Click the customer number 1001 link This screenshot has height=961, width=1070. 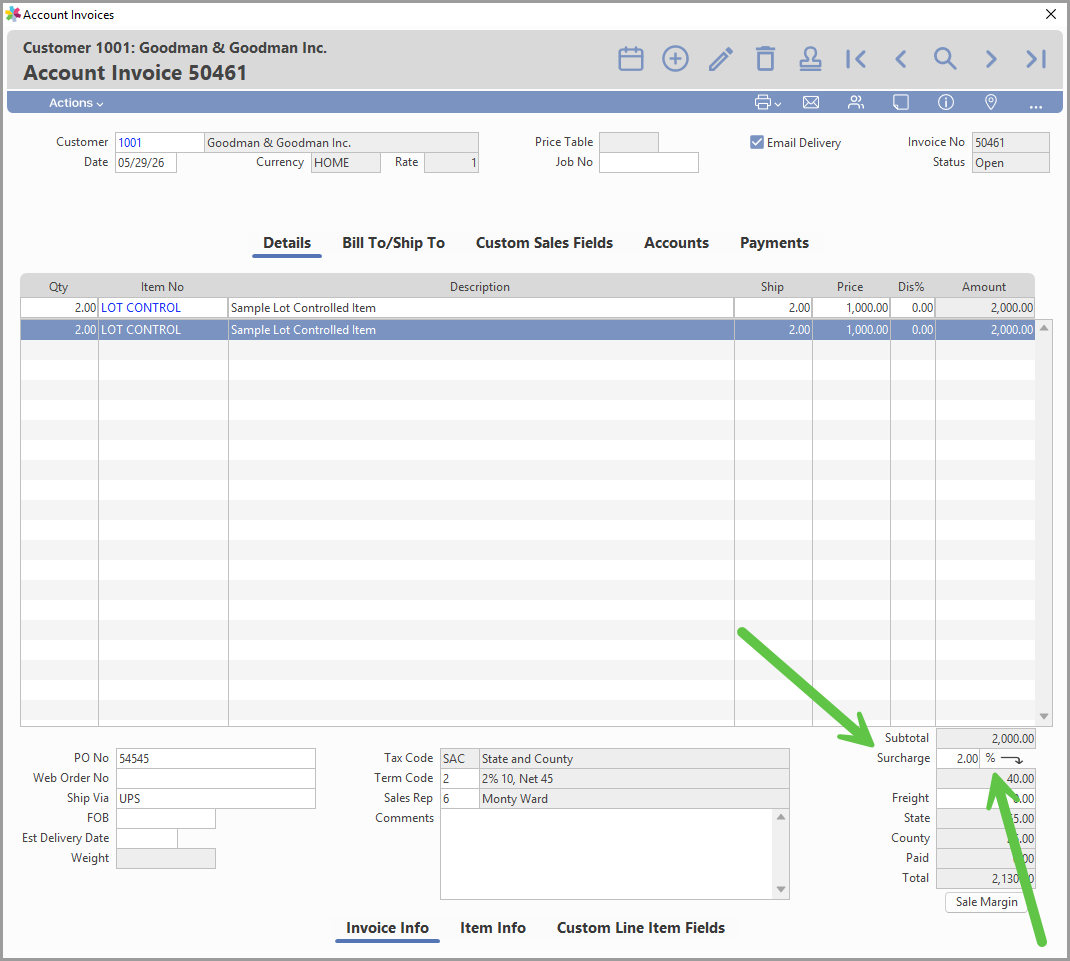pos(130,143)
